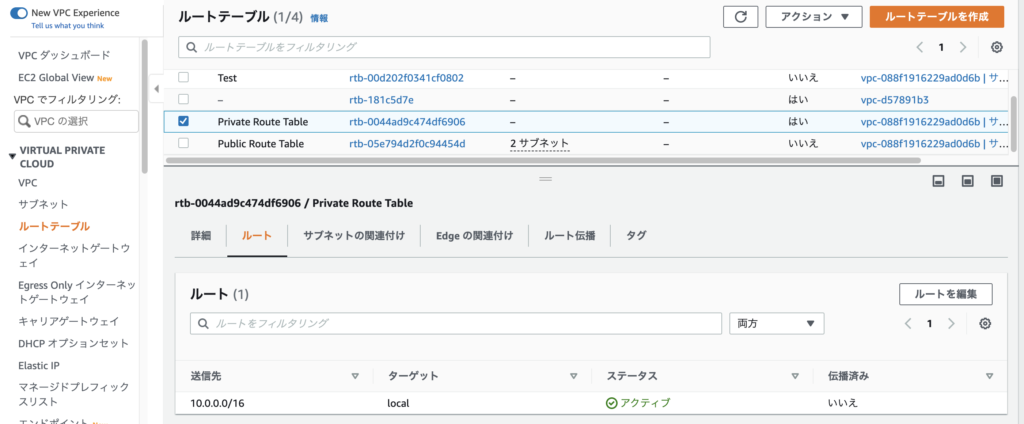Viewport: 1024px width, 424px height.
Task: Check the Public Route Table checkbox
Action: [x=184, y=142]
